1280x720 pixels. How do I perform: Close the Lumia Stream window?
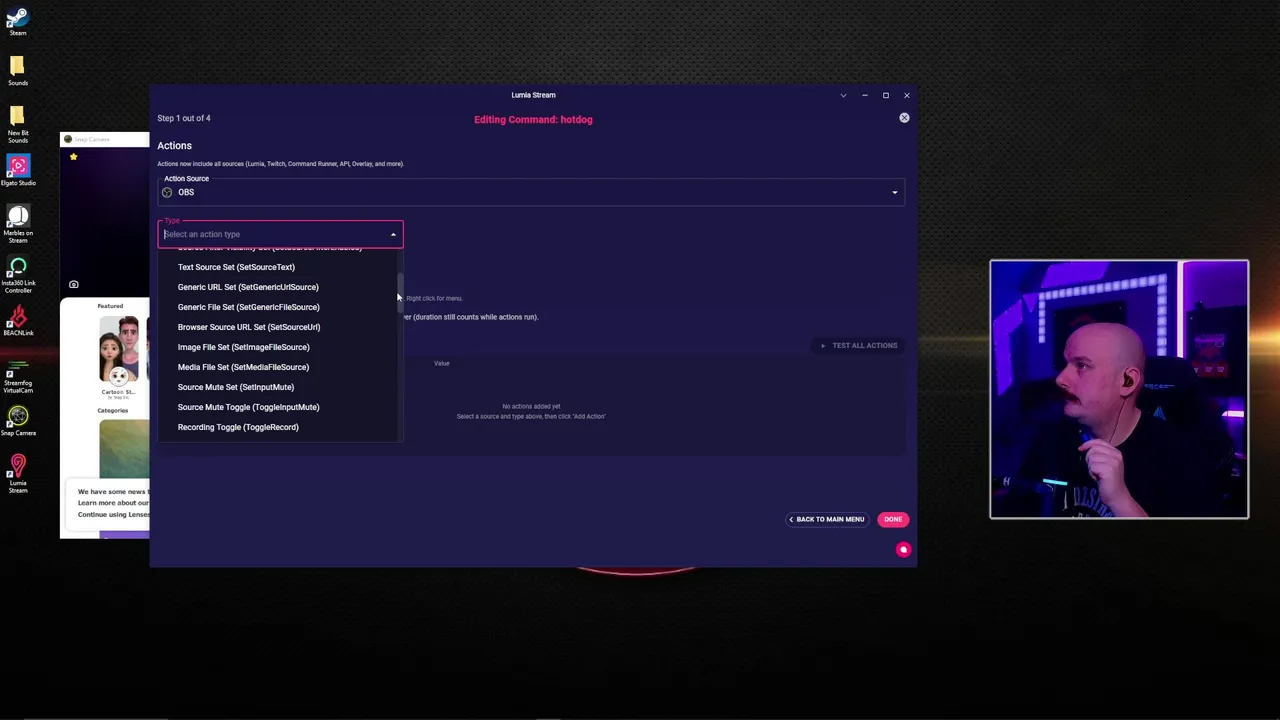[906, 95]
